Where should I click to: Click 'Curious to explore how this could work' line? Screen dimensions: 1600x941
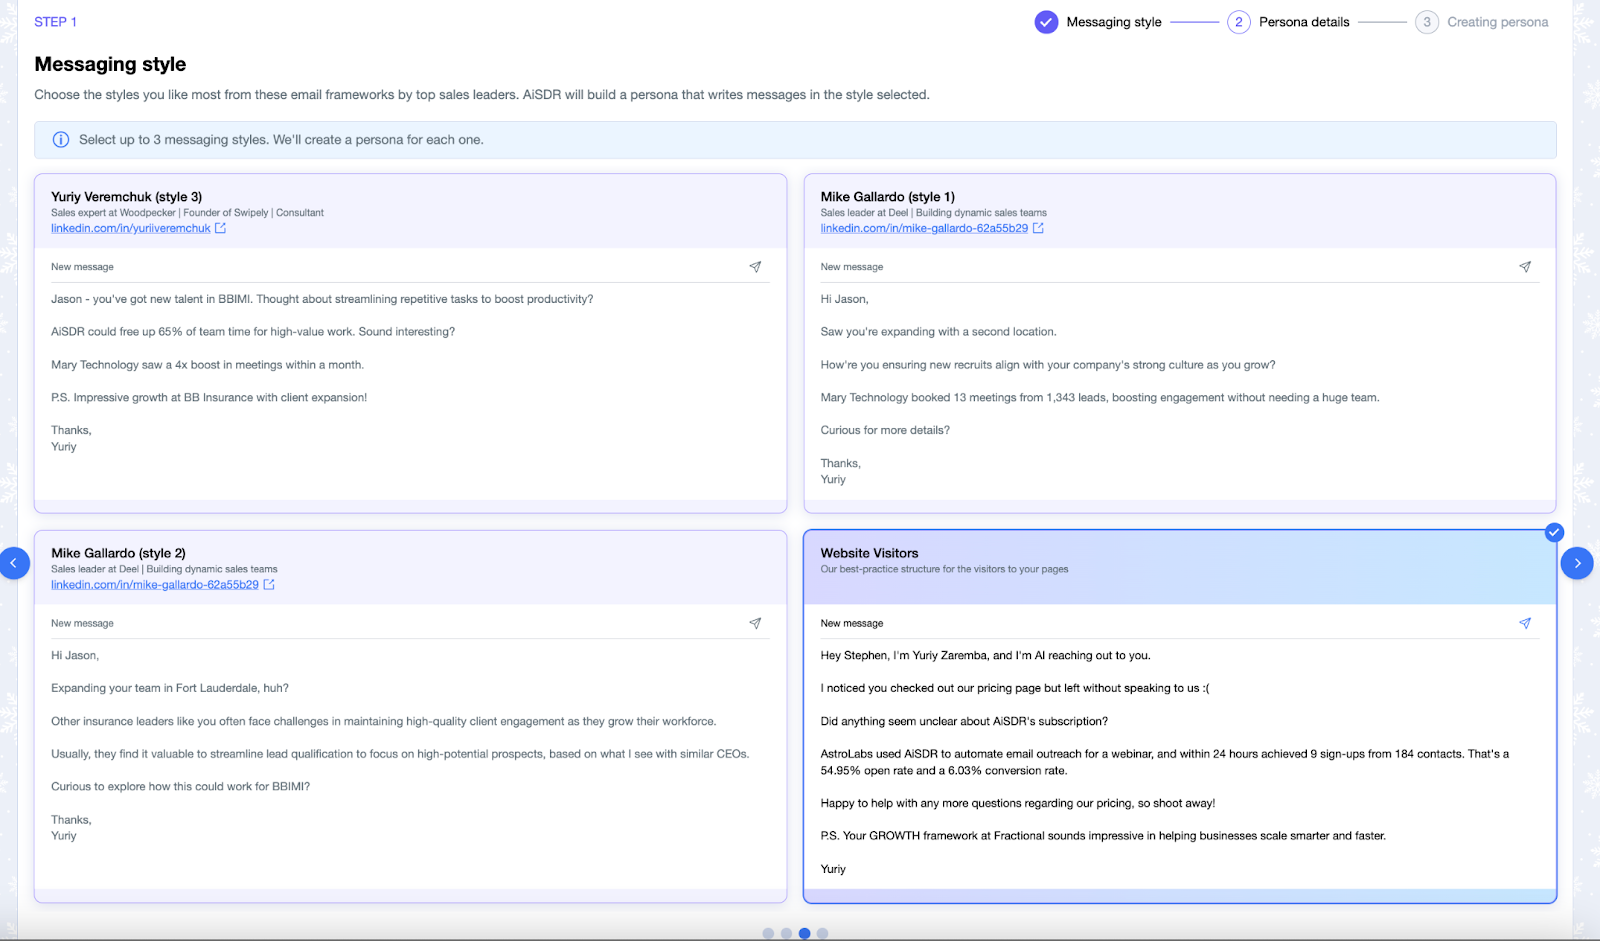(180, 787)
